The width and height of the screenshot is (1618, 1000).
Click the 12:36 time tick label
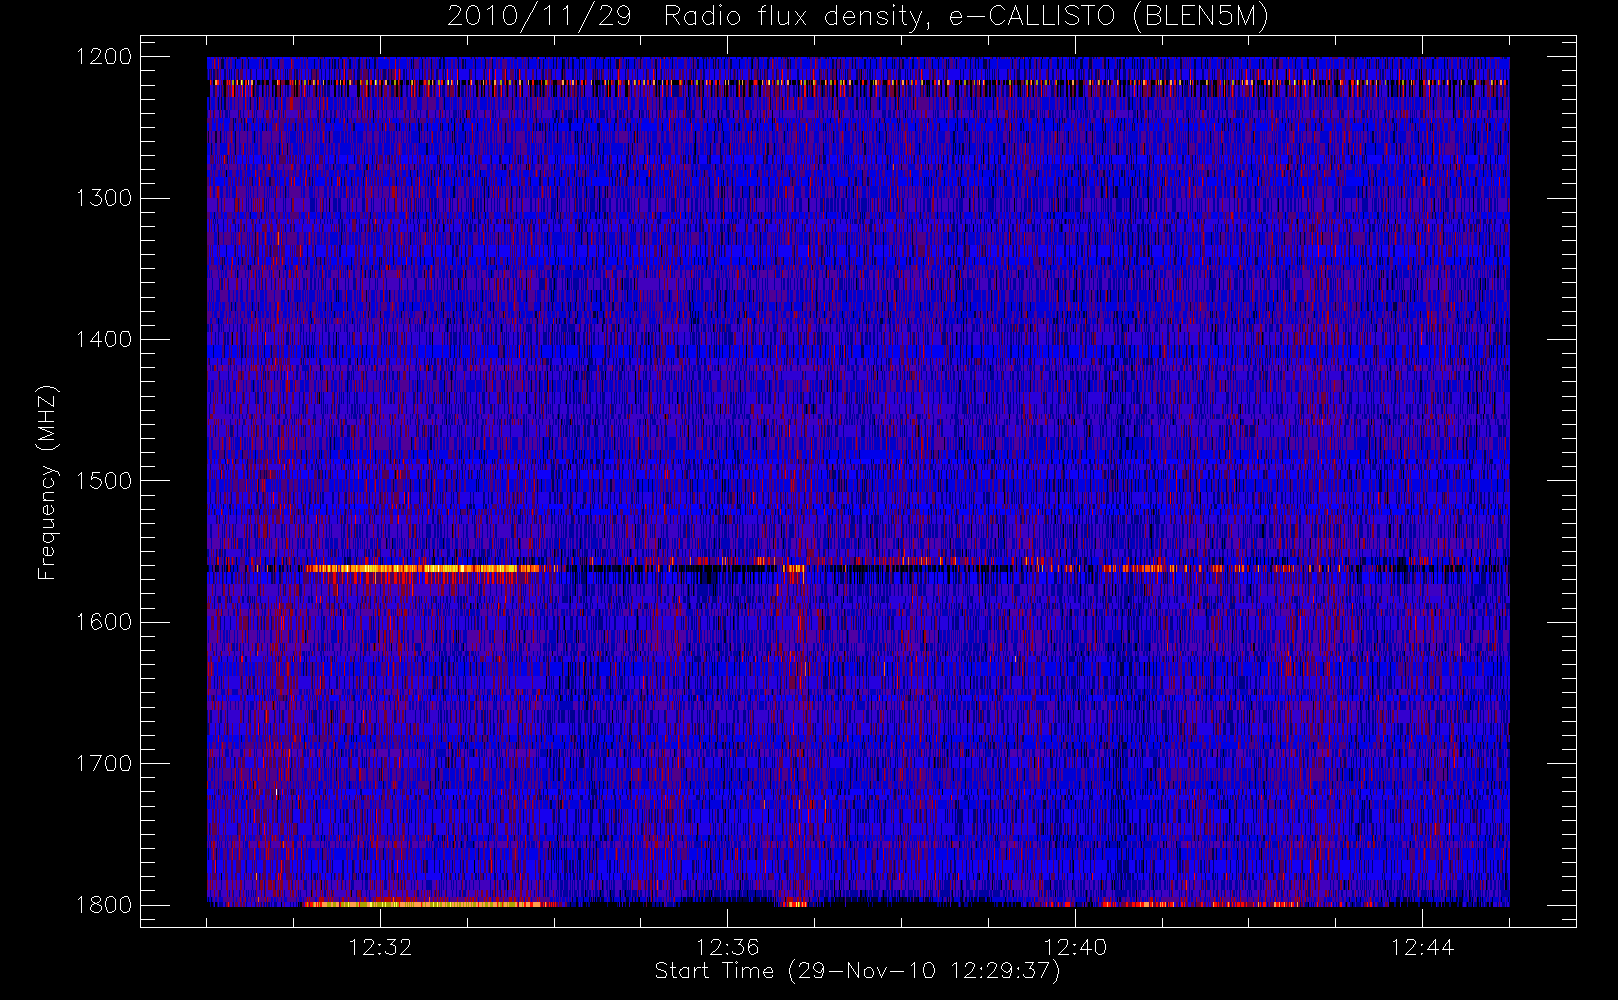click(x=728, y=947)
